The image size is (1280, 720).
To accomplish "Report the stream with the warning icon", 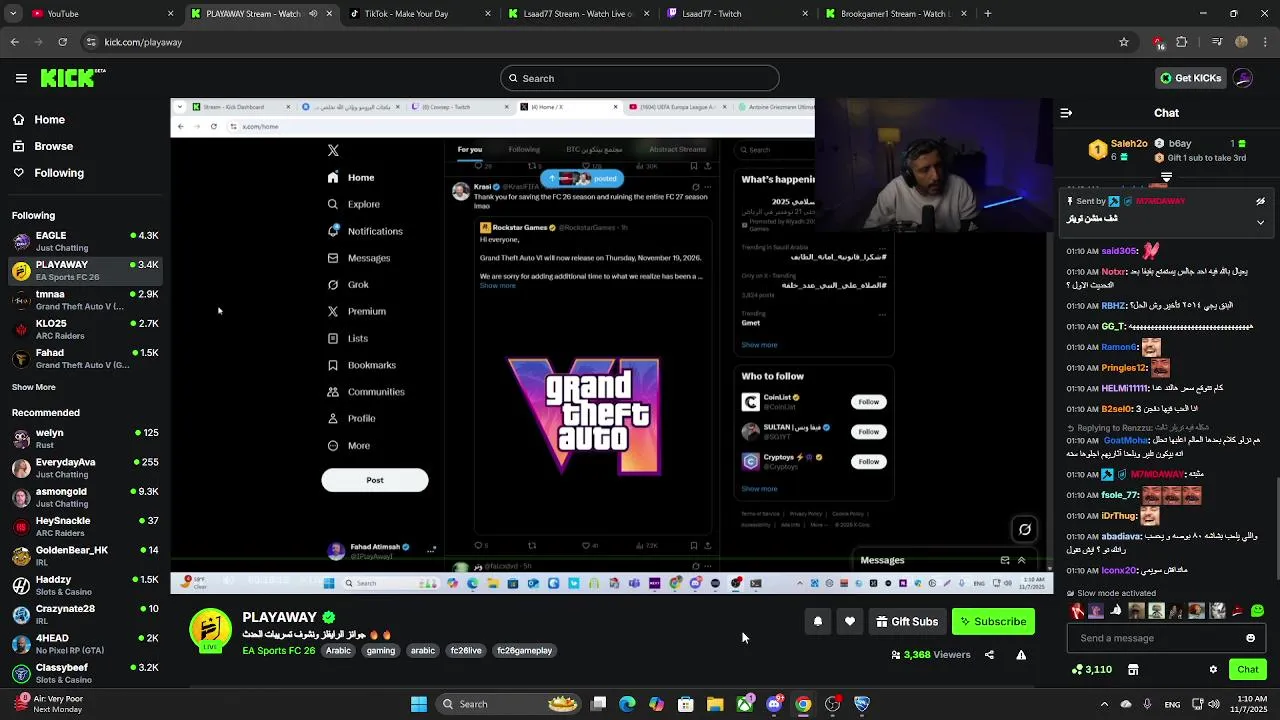I will click(1021, 655).
